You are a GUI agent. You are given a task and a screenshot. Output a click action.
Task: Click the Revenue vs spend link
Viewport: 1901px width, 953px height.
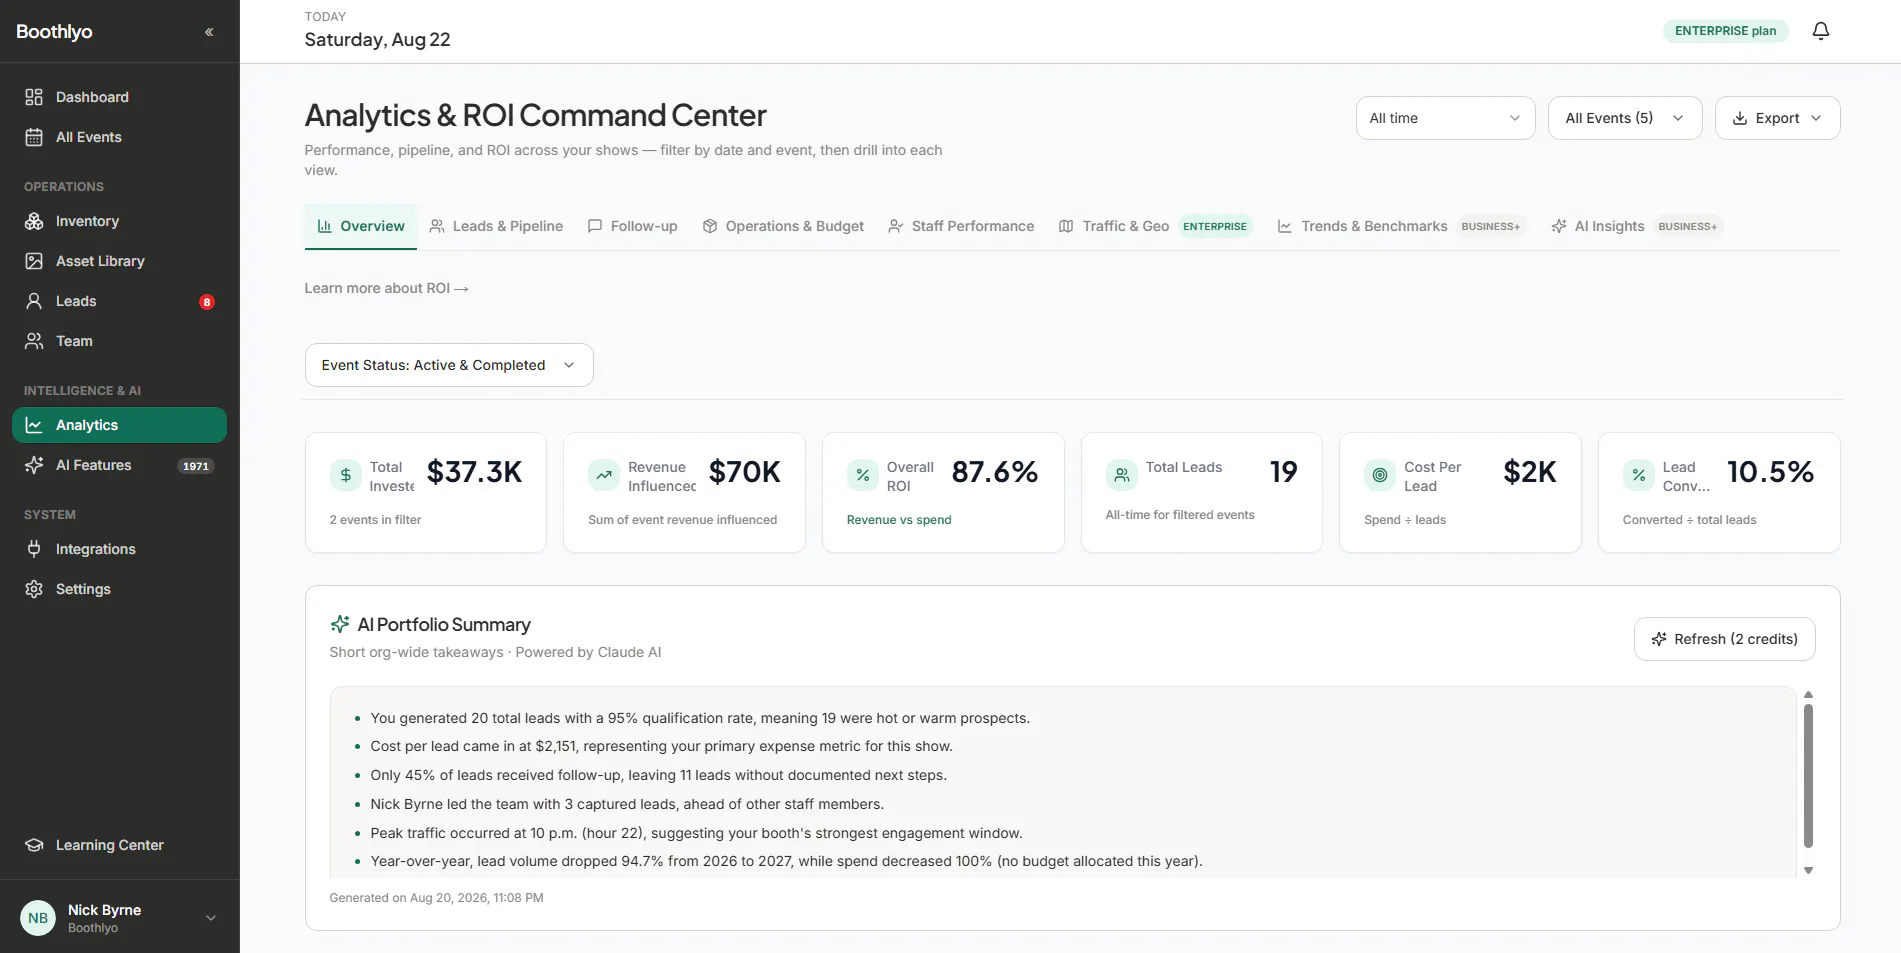pyautogui.click(x=899, y=520)
